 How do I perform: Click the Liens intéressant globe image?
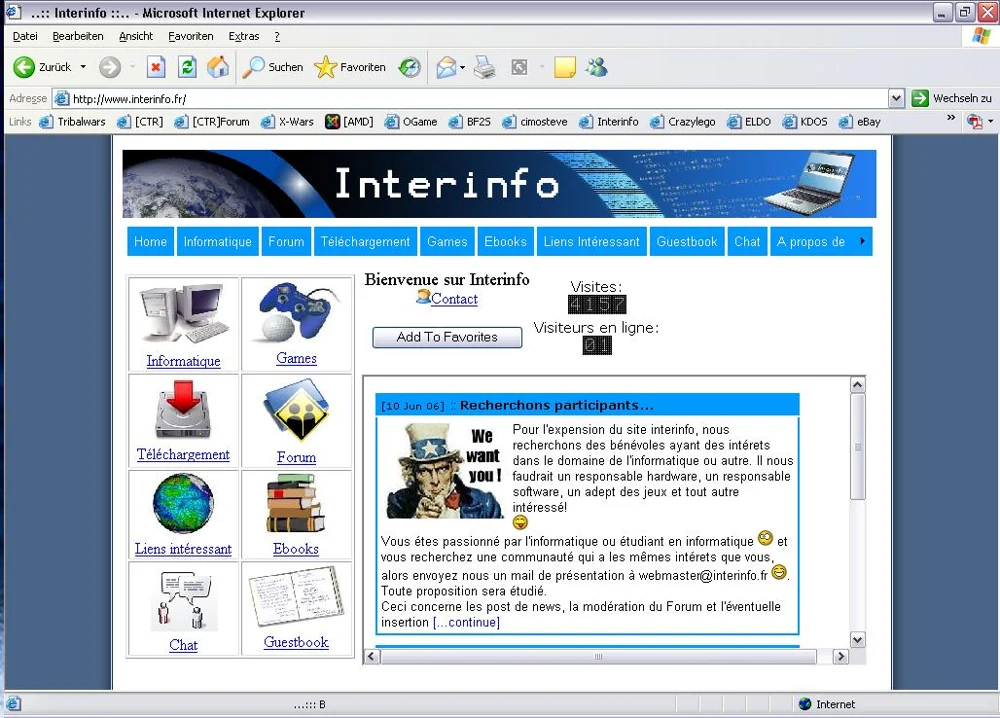183,503
